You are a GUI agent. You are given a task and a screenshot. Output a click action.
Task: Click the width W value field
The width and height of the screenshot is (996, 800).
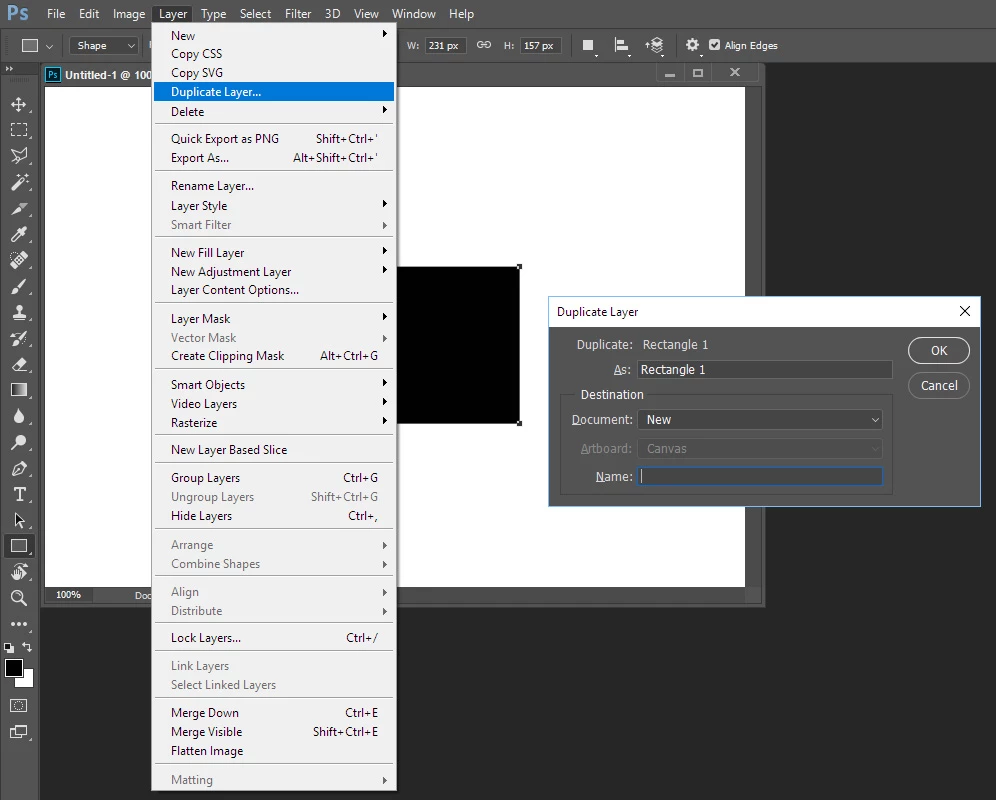tap(445, 46)
